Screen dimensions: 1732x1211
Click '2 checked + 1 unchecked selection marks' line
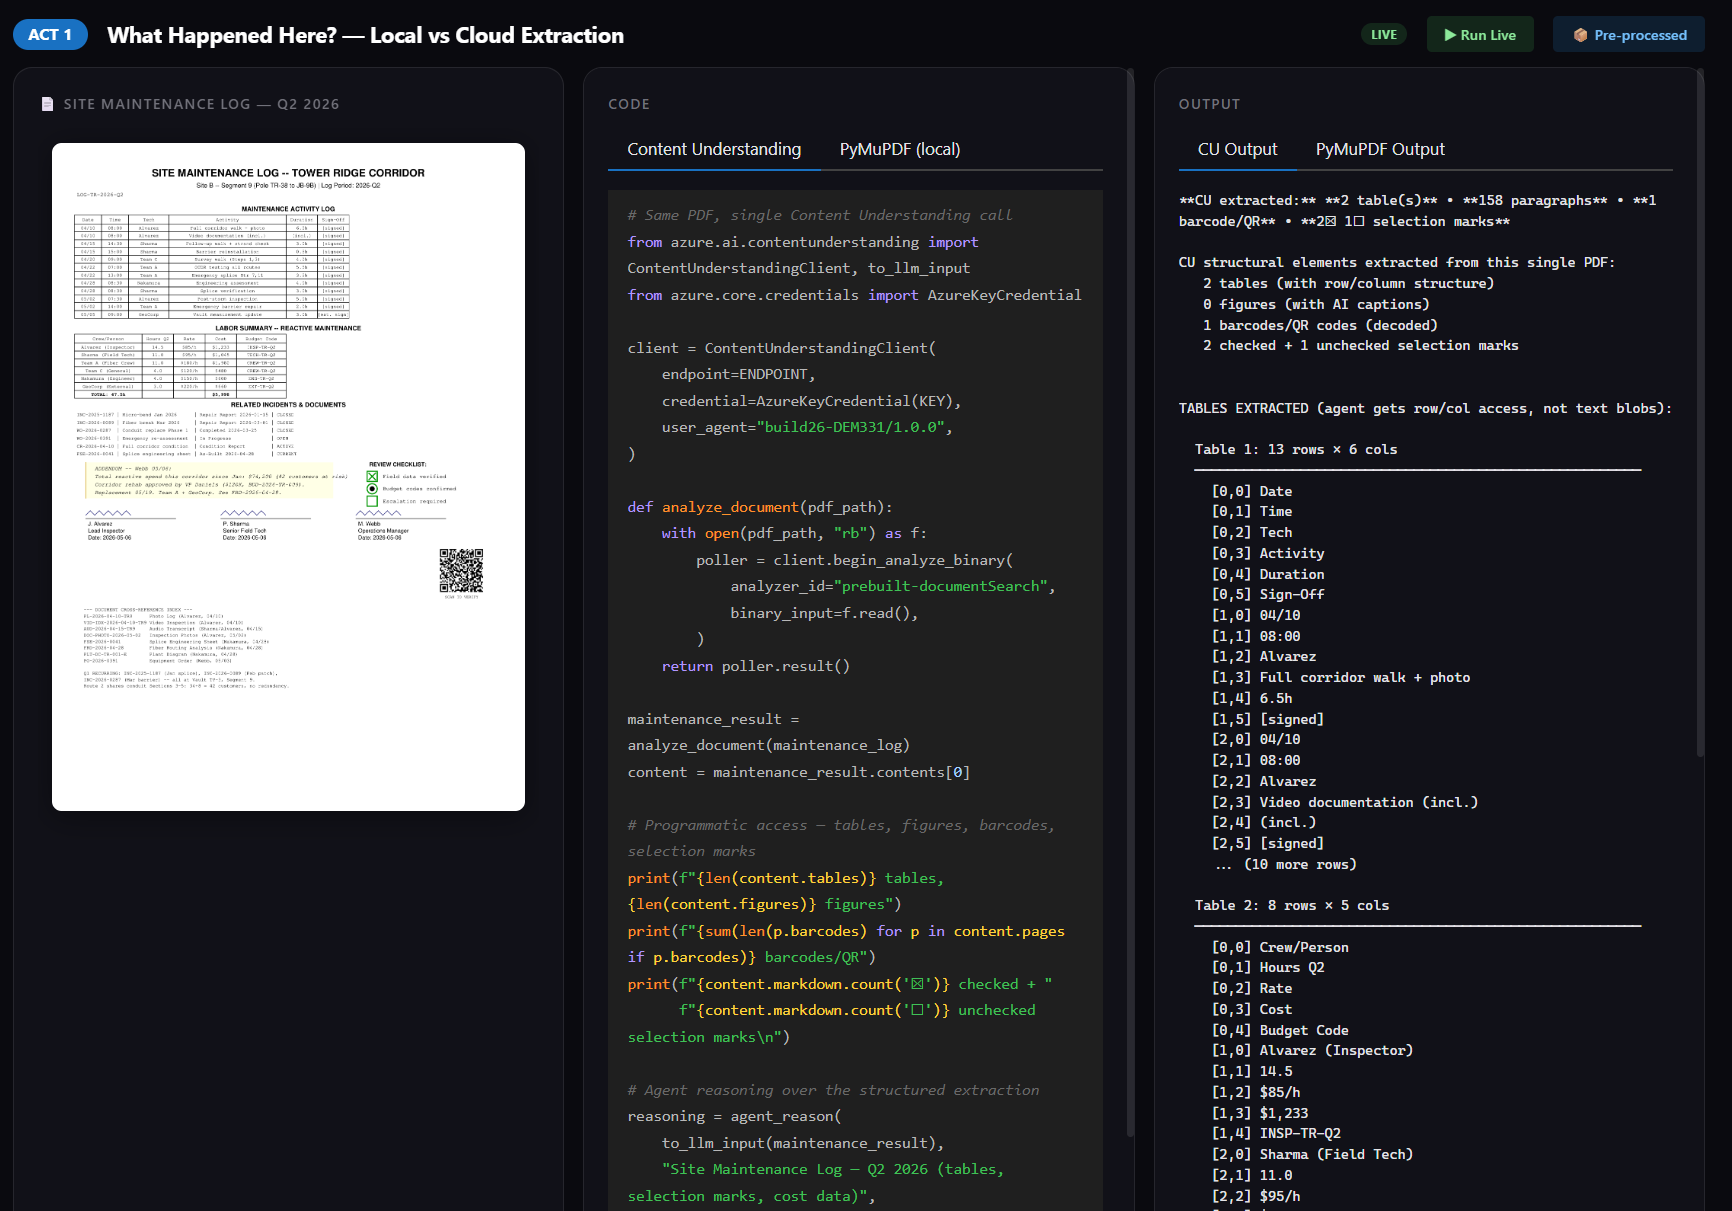1360,345
